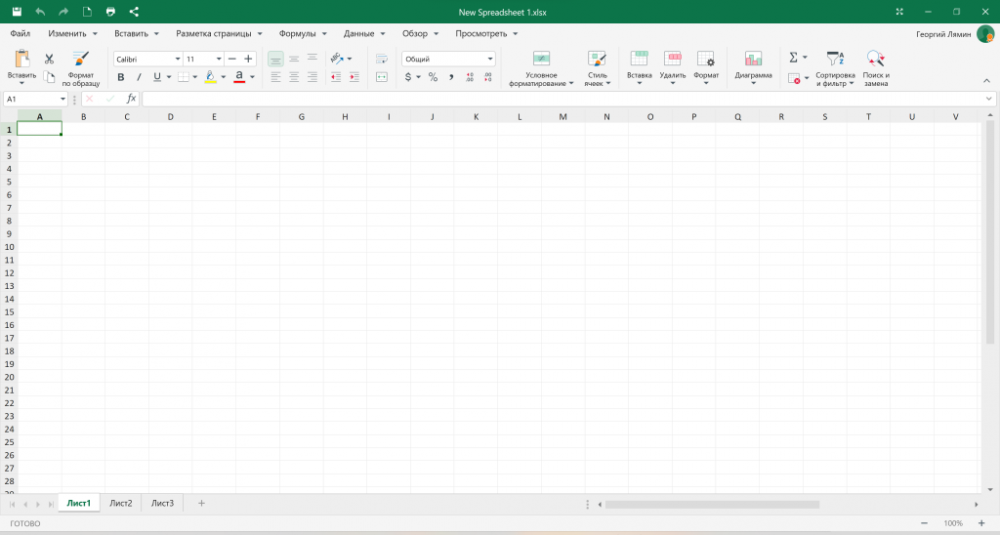Apply percent number format
This screenshot has height=535, width=1000.
point(433,77)
